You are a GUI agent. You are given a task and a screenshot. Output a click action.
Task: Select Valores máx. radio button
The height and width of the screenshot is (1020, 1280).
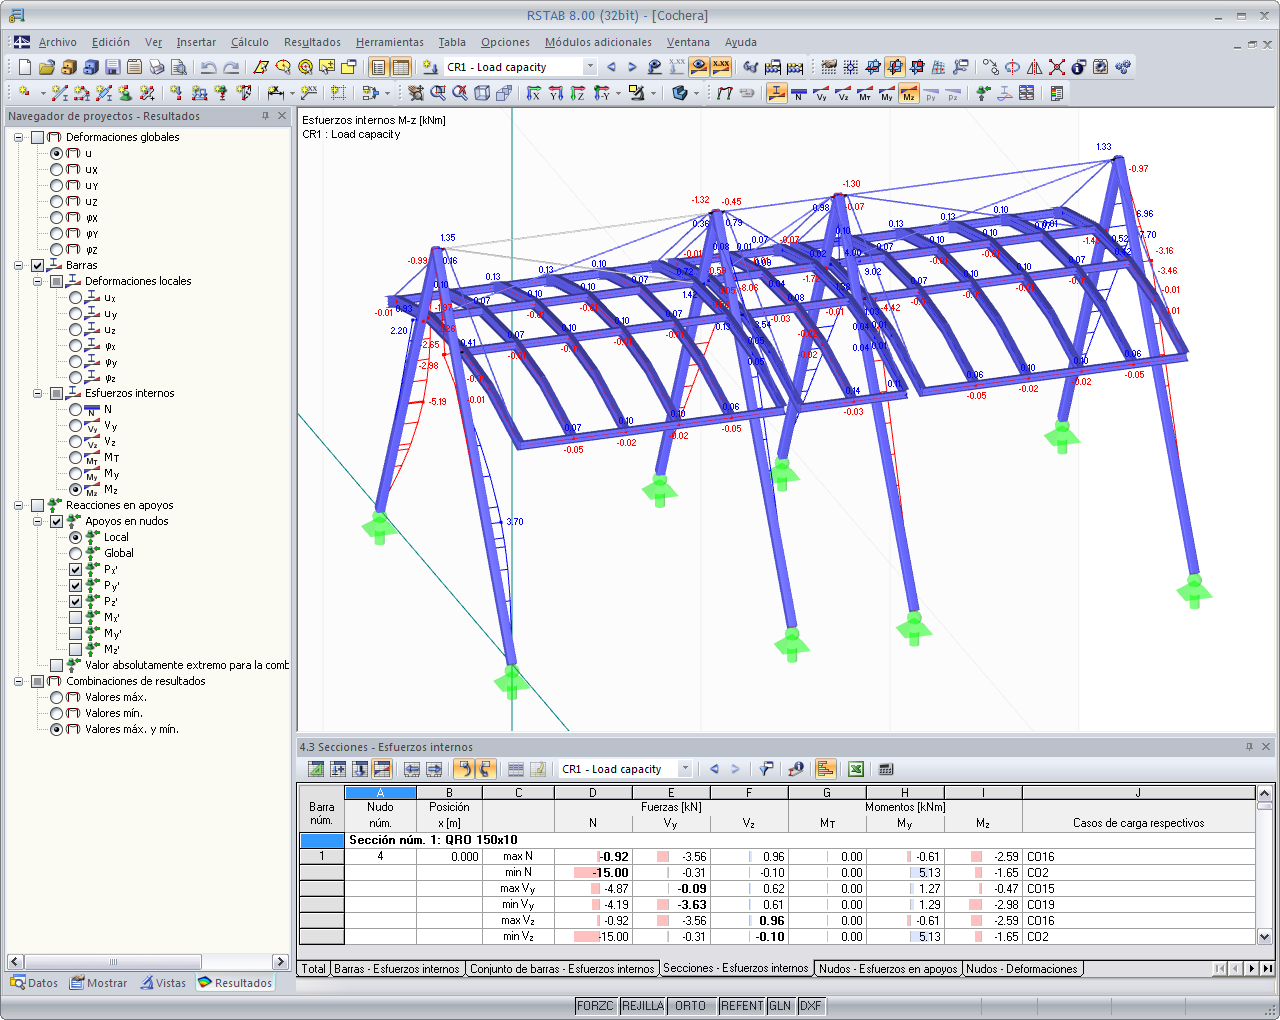pyautogui.click(x=57, y=697)
